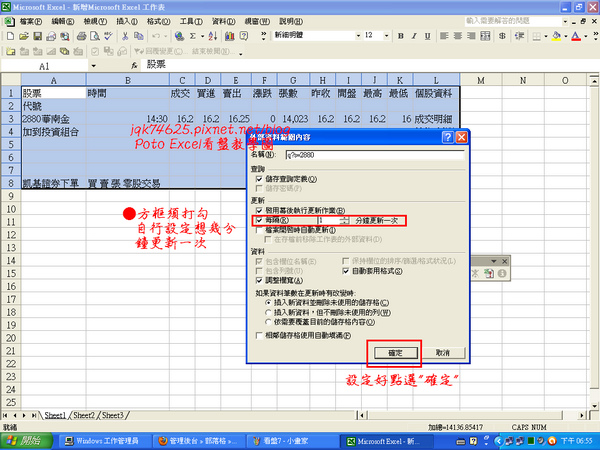Open font color dropdown arrow
This screenshot has width=600, height=450.
click(586, 36)
